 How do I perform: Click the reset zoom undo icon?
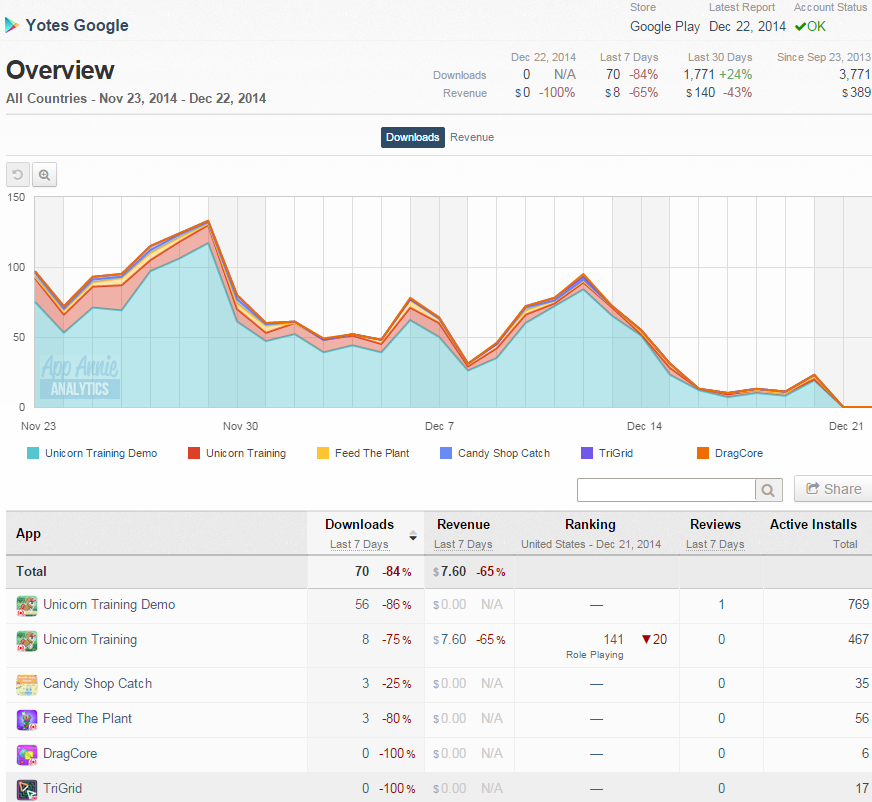17,175
